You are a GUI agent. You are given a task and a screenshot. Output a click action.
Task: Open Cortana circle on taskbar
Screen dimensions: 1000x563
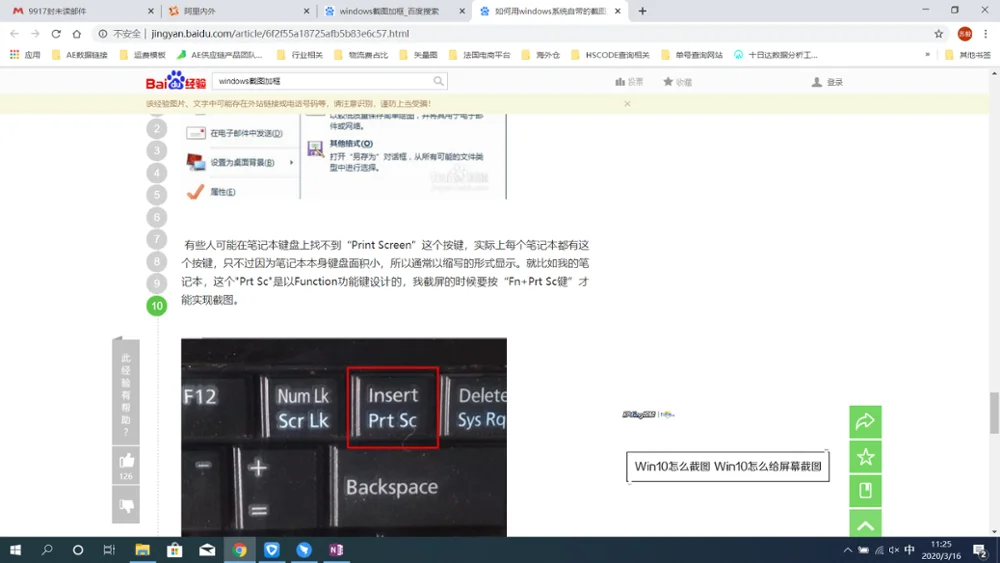[78, 550]
